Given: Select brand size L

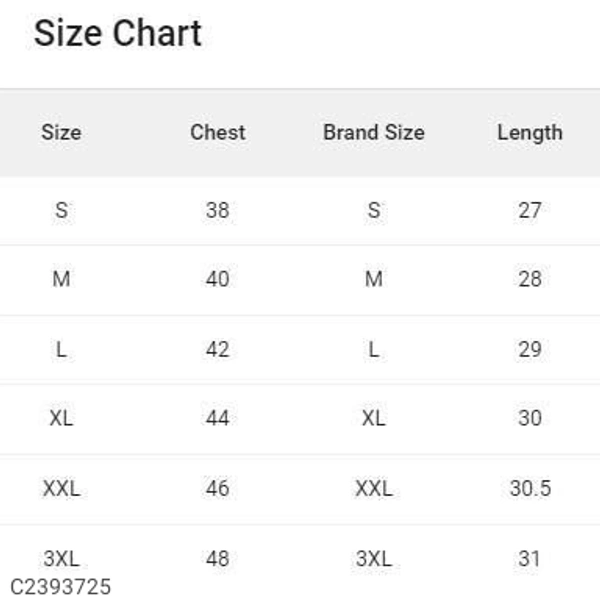Looking at the screenshot, I should pyautogui.click(x=373, y=349).
